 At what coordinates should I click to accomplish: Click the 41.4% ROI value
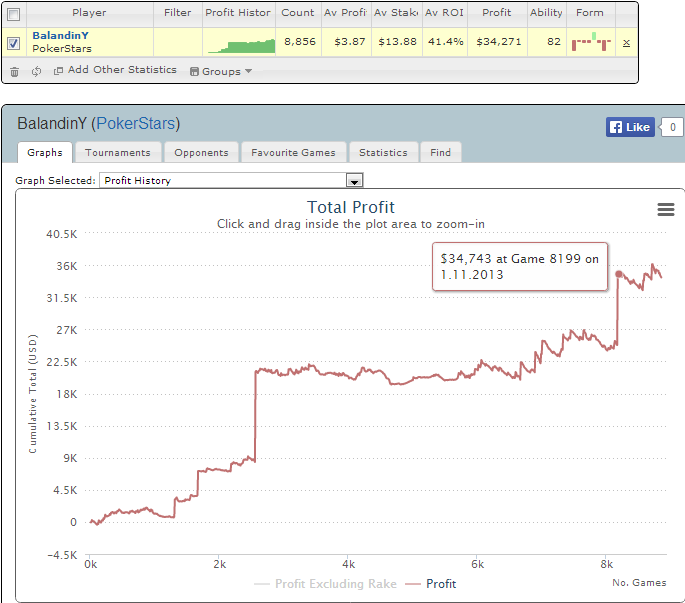[x=446, y=42]
